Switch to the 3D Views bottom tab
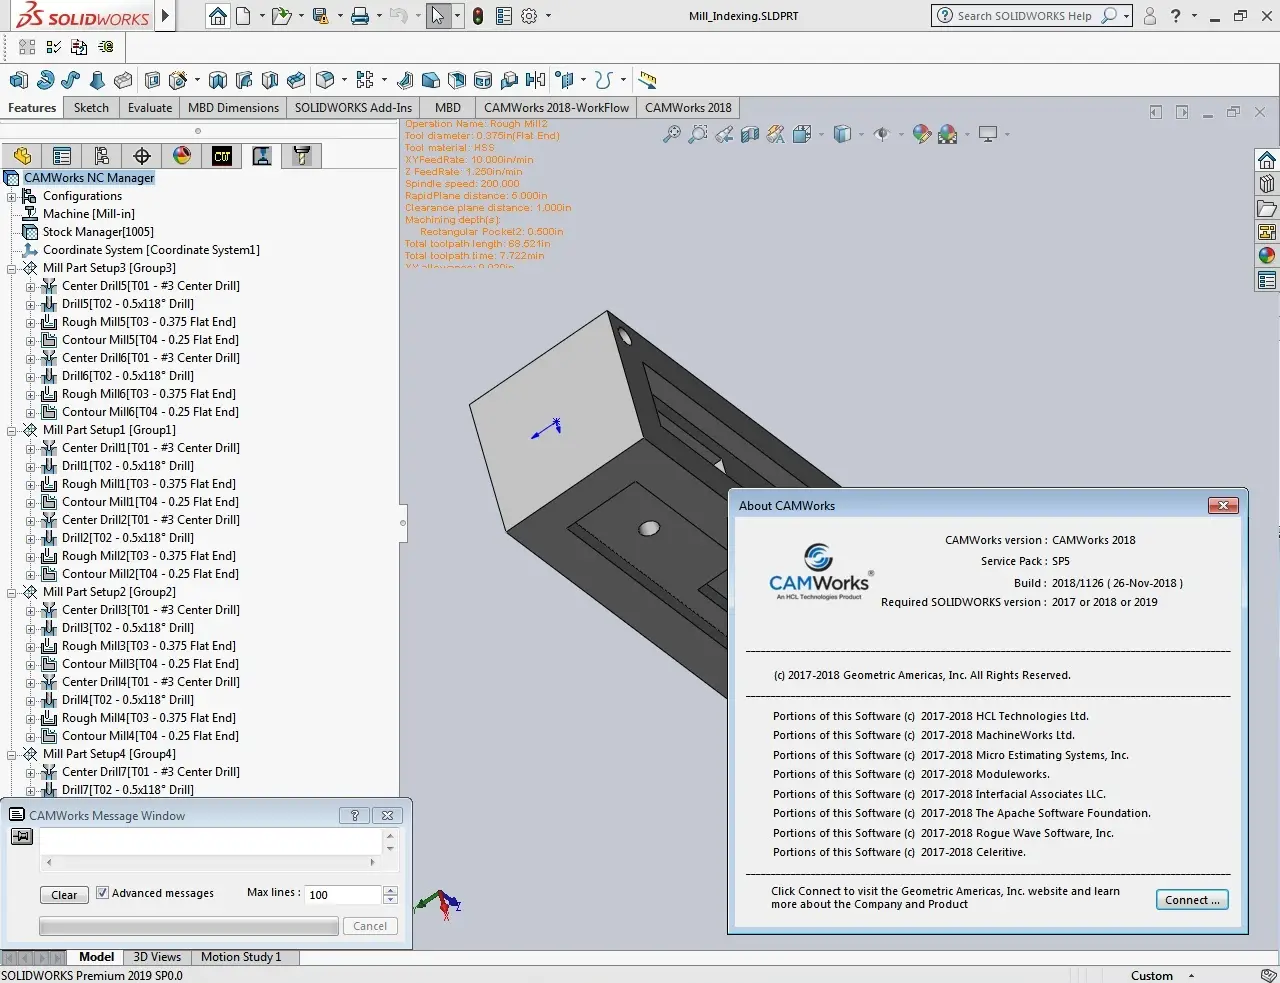1280x983 pixels. 157,957
